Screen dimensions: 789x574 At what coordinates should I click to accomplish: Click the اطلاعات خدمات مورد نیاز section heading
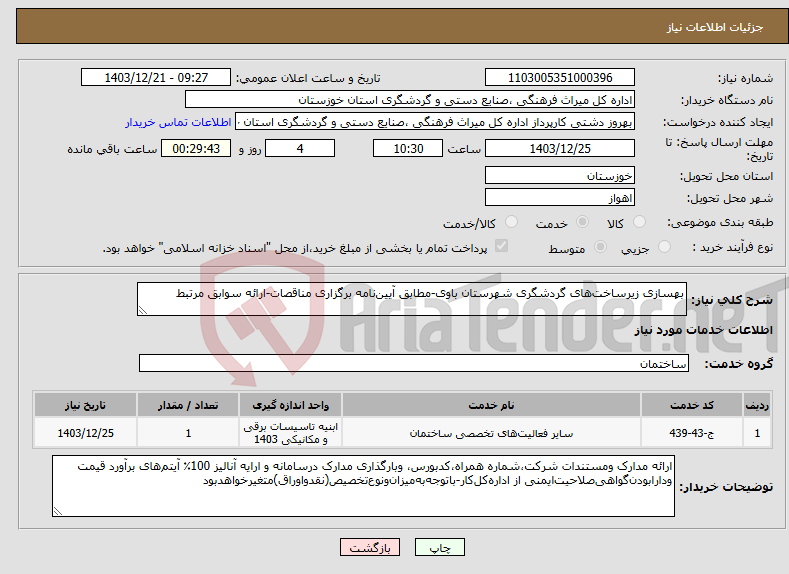click(703, 330)
